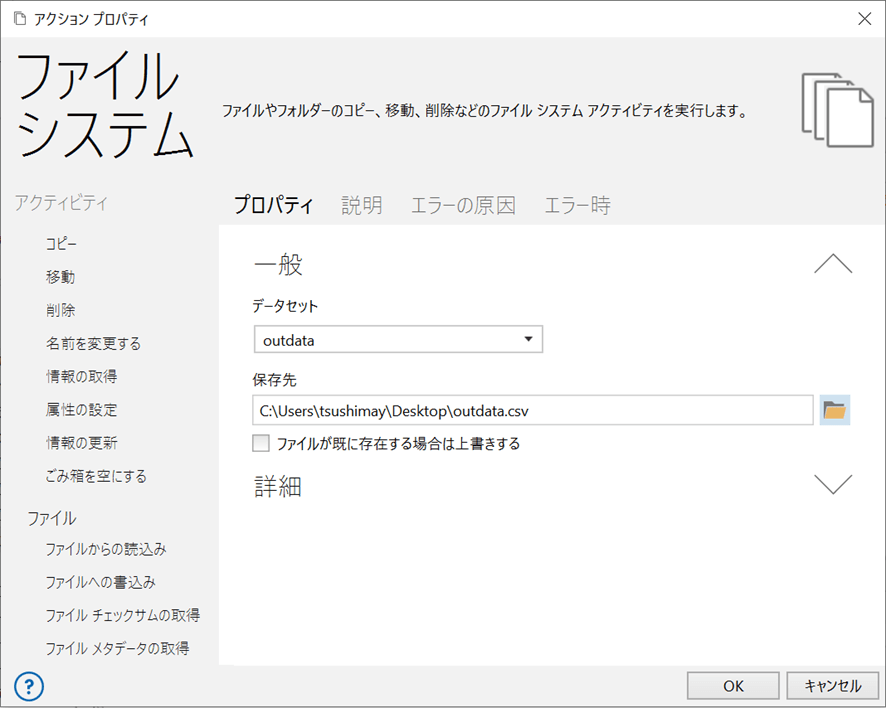Click the 保存先 path input field
The width and height of the screenshot is (886, 708).
click(532, 410)
